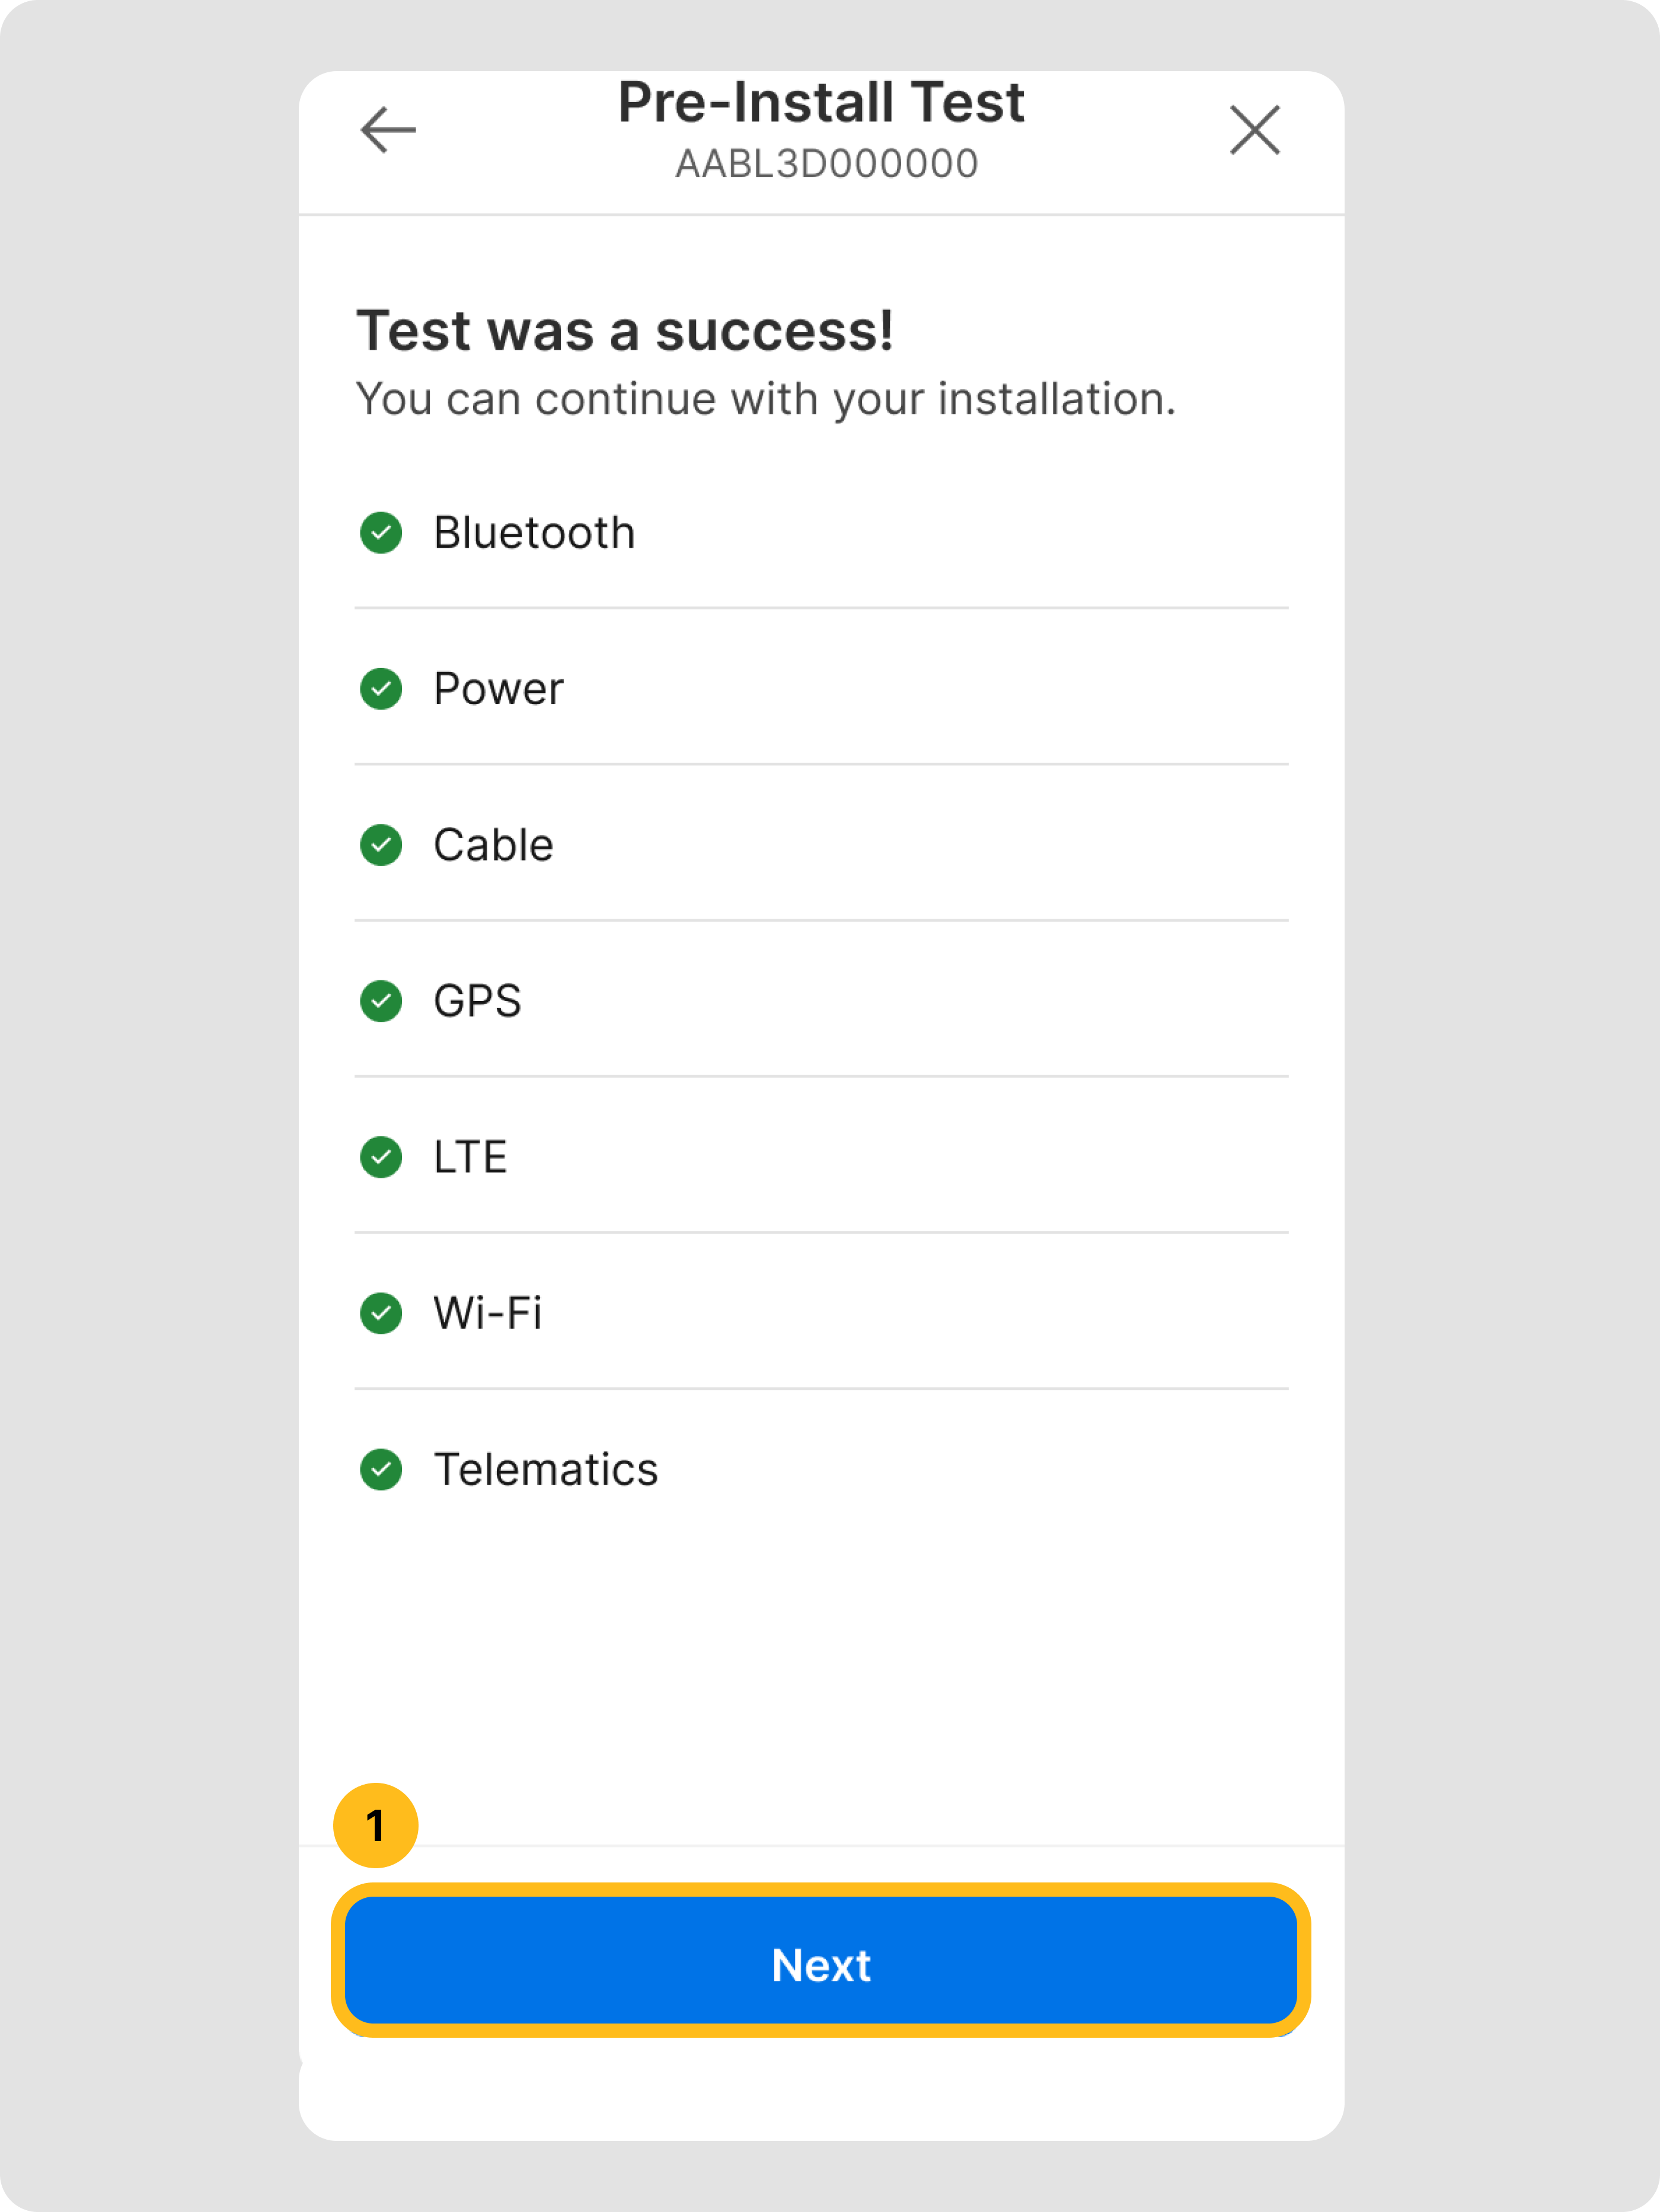Viewport: 1660px width, 2212px height.
Task: Click the green check beside LTE
Action: [381, 1157]
